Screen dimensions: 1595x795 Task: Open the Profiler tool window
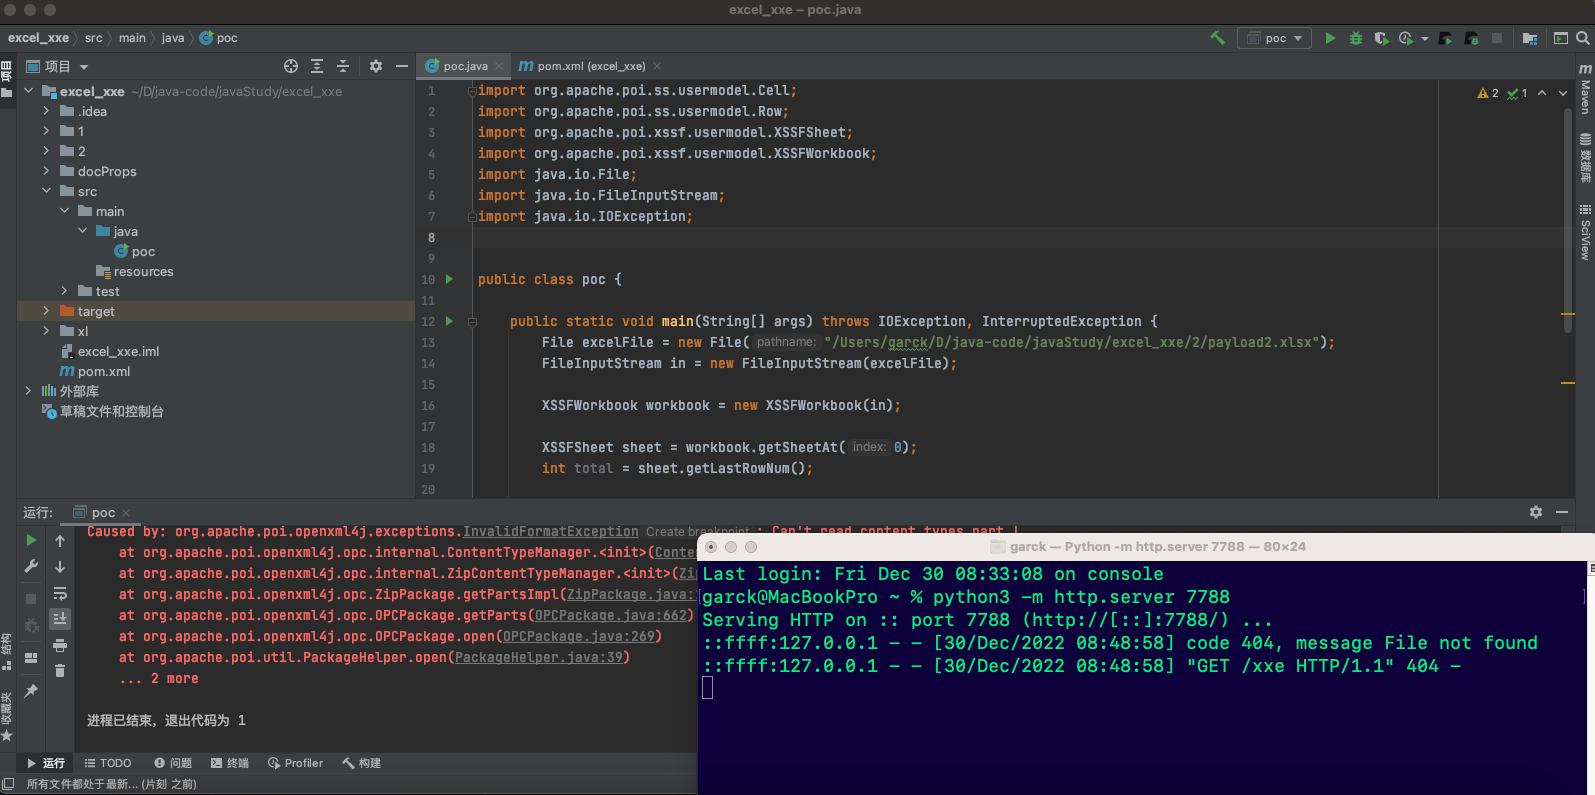295,763
